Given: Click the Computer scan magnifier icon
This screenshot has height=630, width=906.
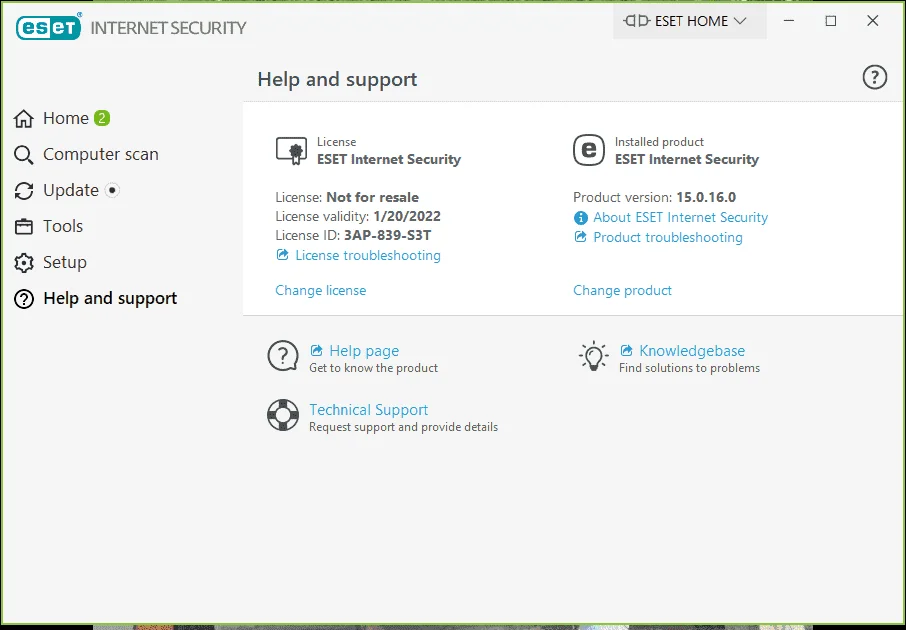Looking at the screenshot, I should [24, 155].
